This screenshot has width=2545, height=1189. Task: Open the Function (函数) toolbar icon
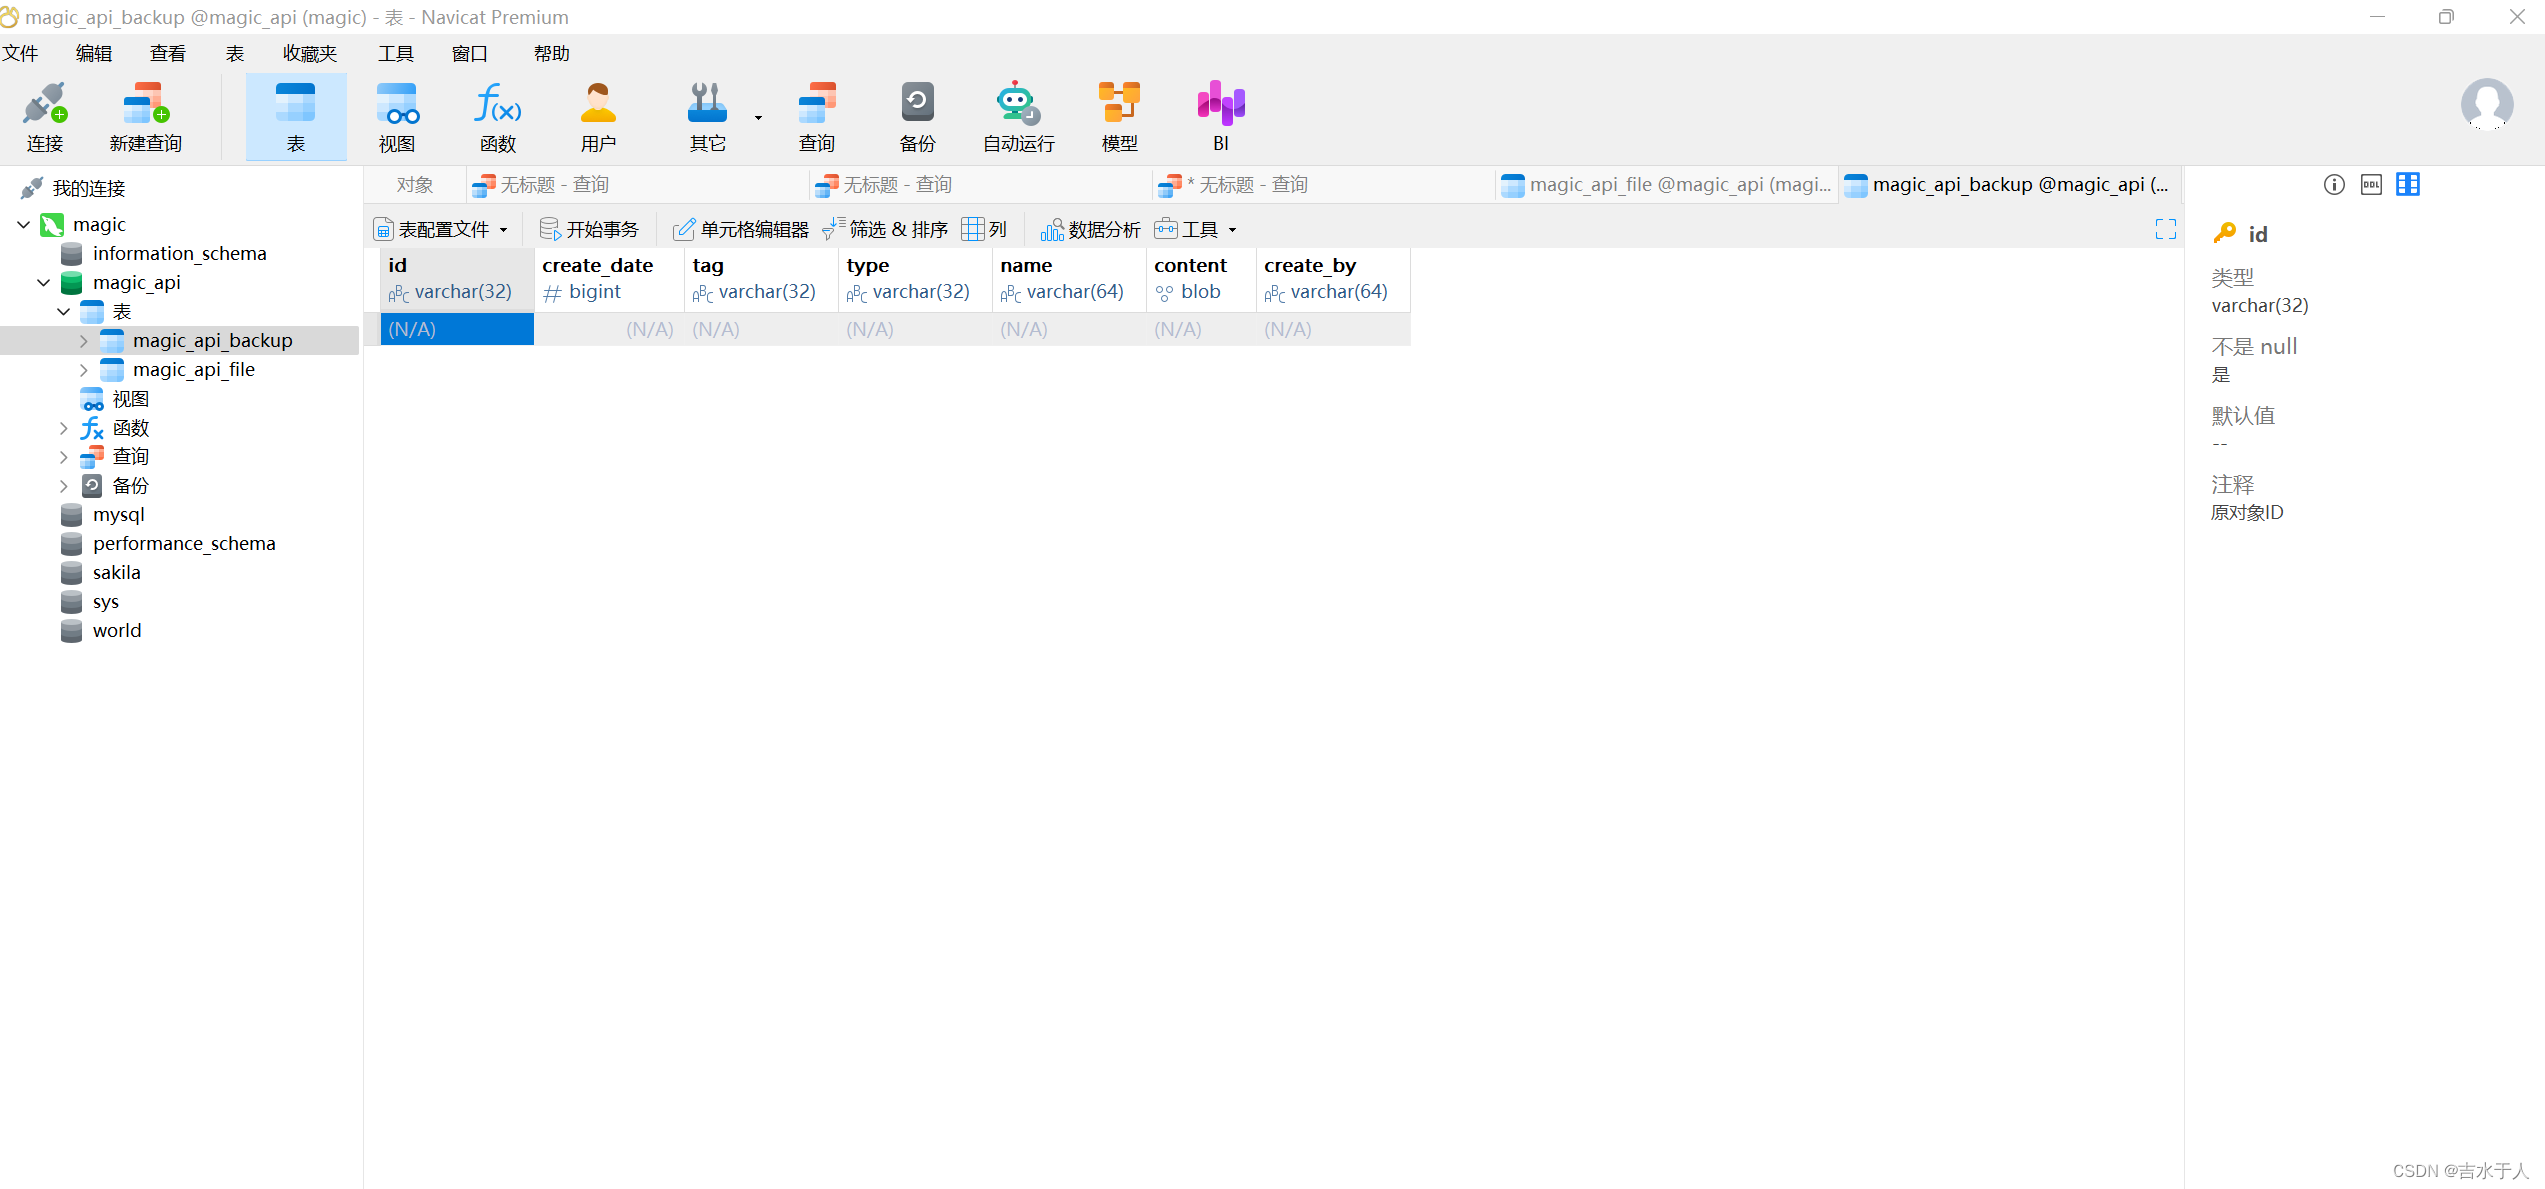[x=497, y=104]
